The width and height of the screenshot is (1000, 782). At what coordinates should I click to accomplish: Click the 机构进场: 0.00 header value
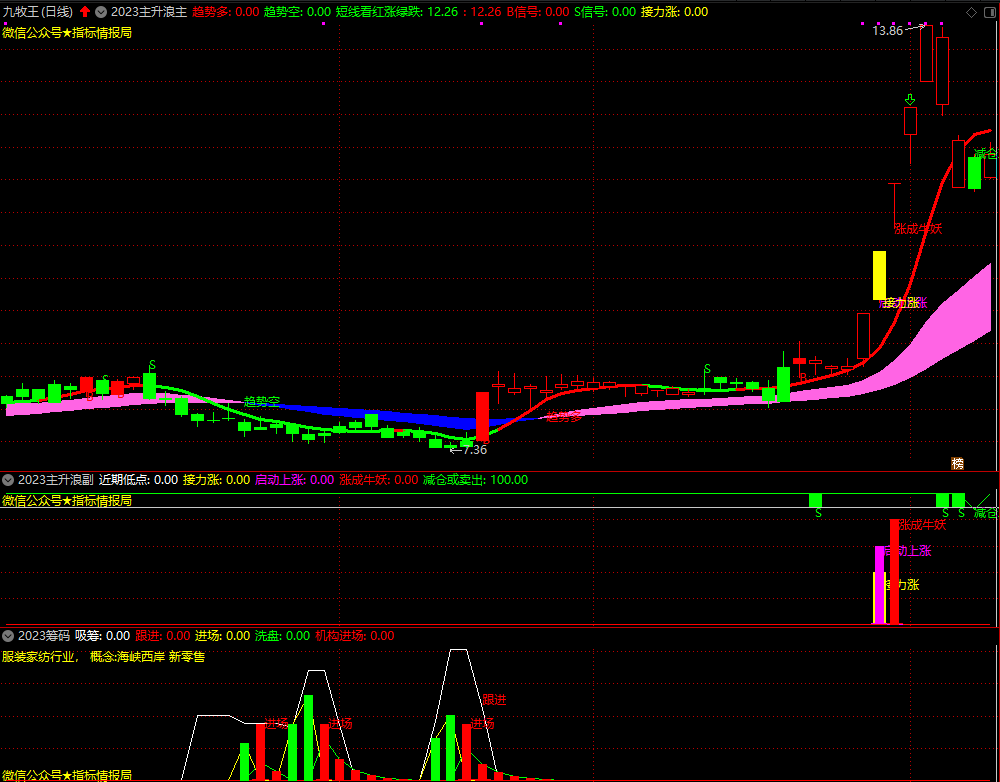[355, 636]
